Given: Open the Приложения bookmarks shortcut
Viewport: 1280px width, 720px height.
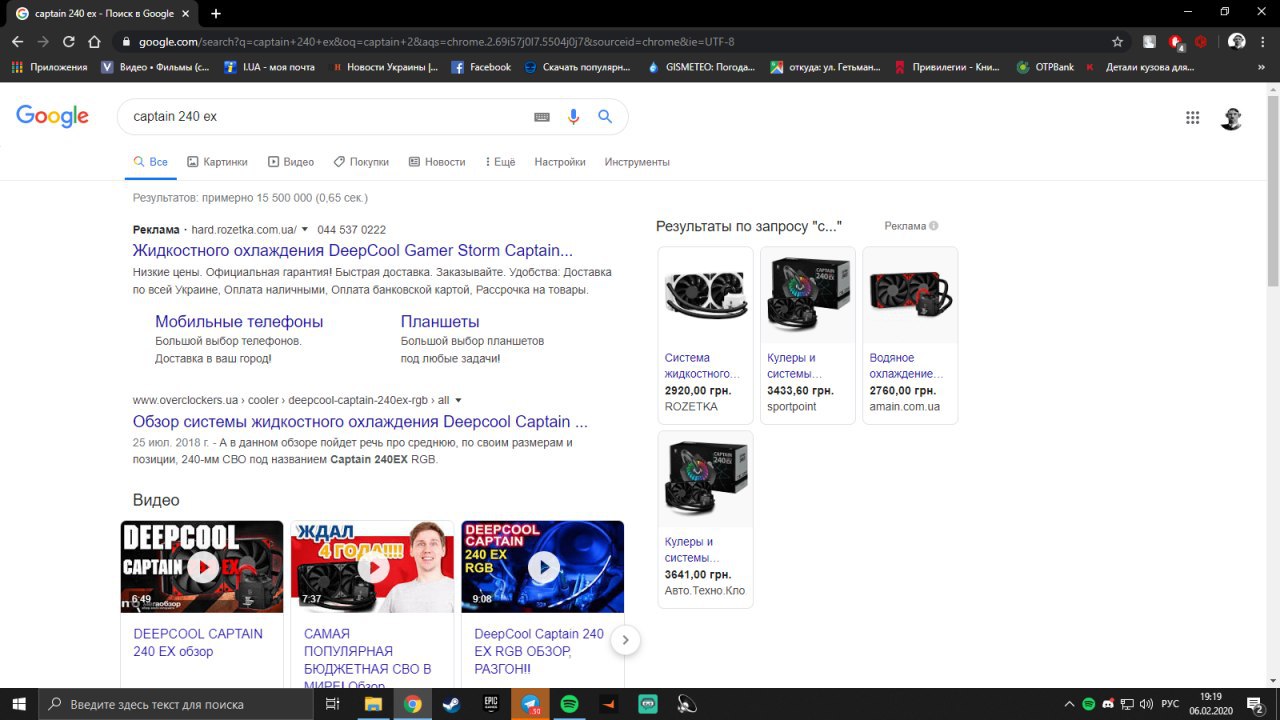Looking at the screenshot, I should tap(49, 67).
